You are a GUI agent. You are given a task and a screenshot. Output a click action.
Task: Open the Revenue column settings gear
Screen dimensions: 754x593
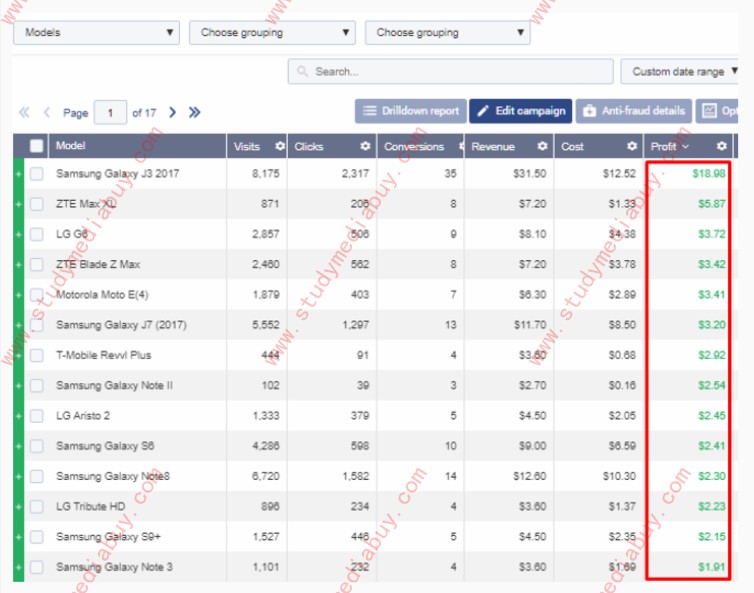point(542,146)
